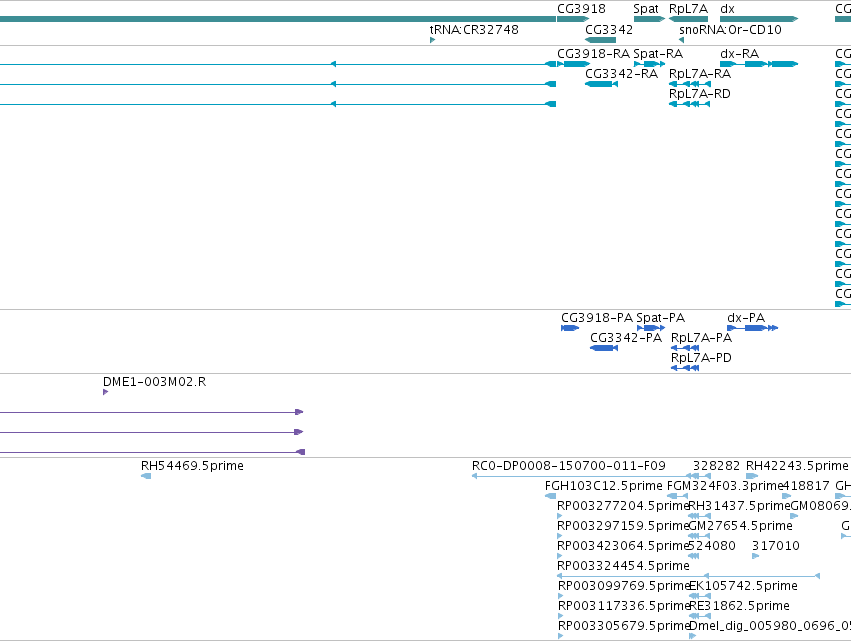The image size is (851, 641).
Task: Select the CG3918 gene feature
Action: [x=573, y=19]
